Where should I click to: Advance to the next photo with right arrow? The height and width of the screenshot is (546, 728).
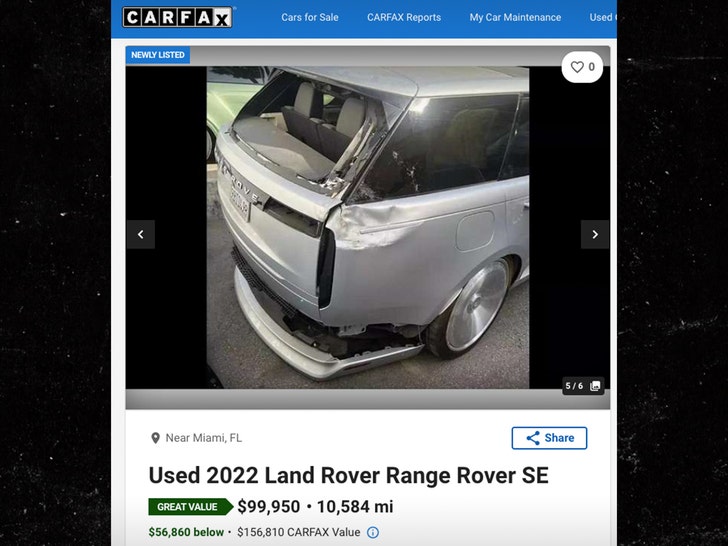pos(595,234)
